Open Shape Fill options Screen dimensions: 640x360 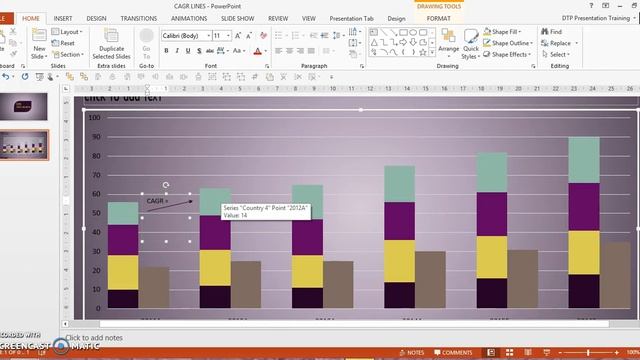502,31
